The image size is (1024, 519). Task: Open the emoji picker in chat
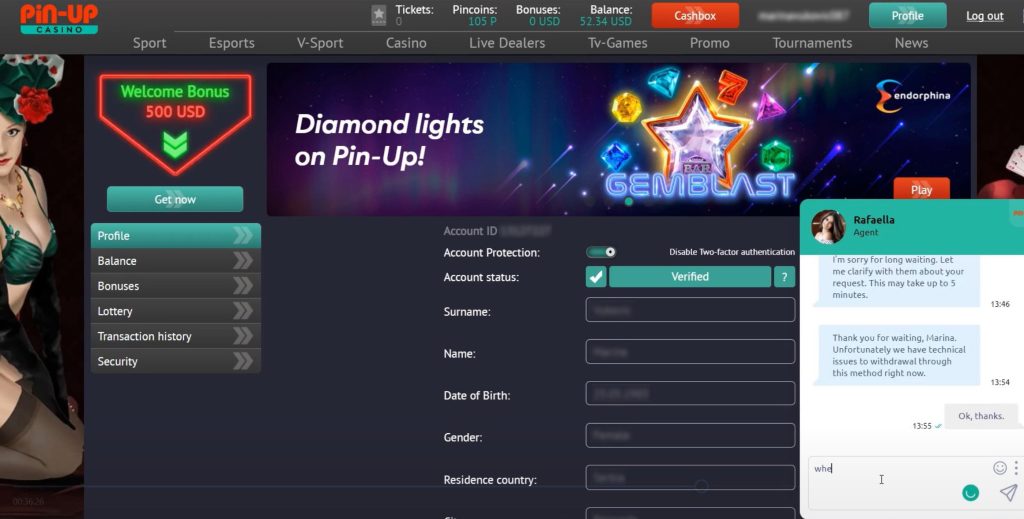999,467
